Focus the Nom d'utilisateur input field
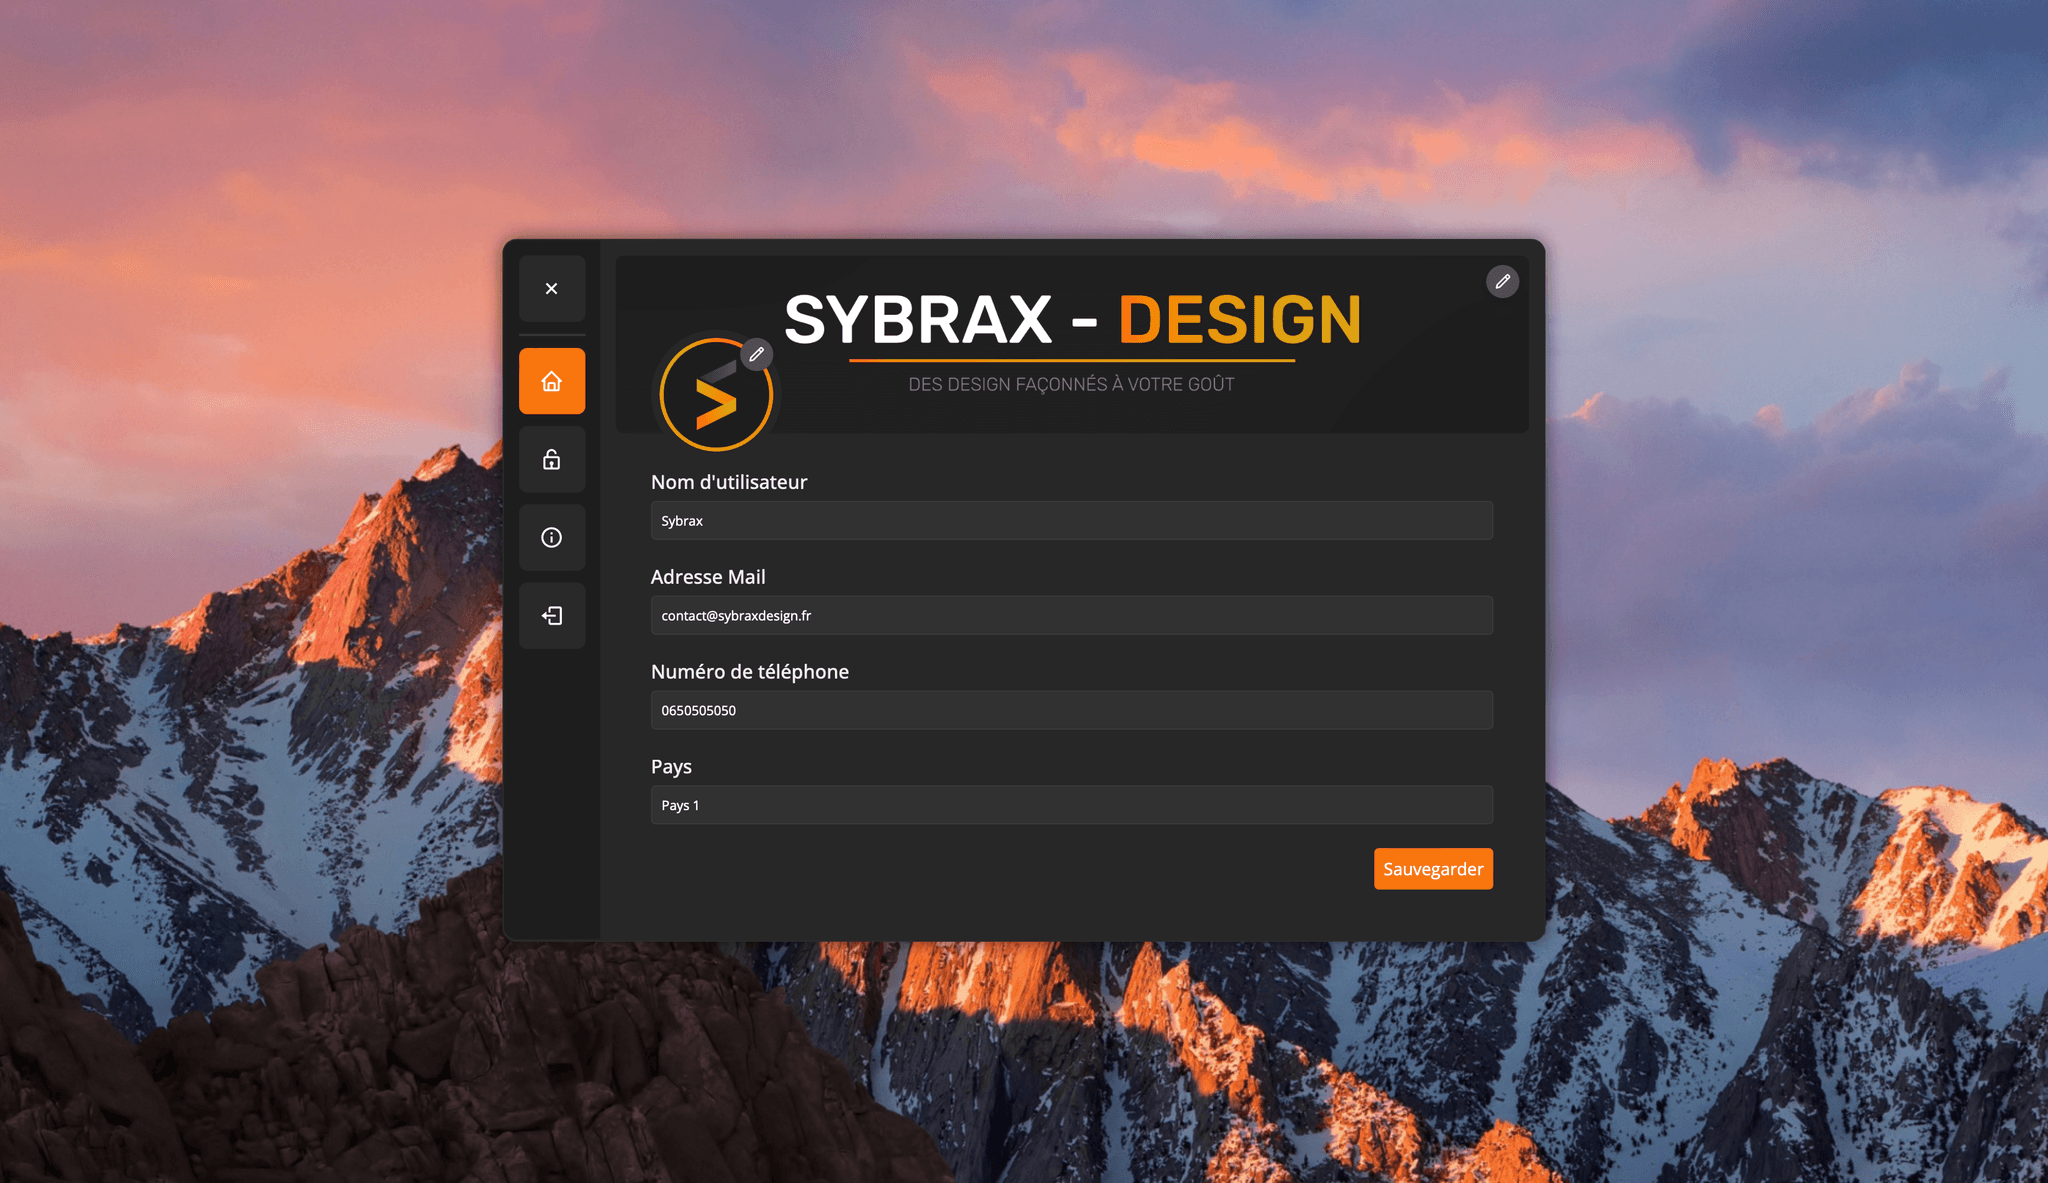This screenshot has width=2048, height=1183. (x=1071, y=521)
